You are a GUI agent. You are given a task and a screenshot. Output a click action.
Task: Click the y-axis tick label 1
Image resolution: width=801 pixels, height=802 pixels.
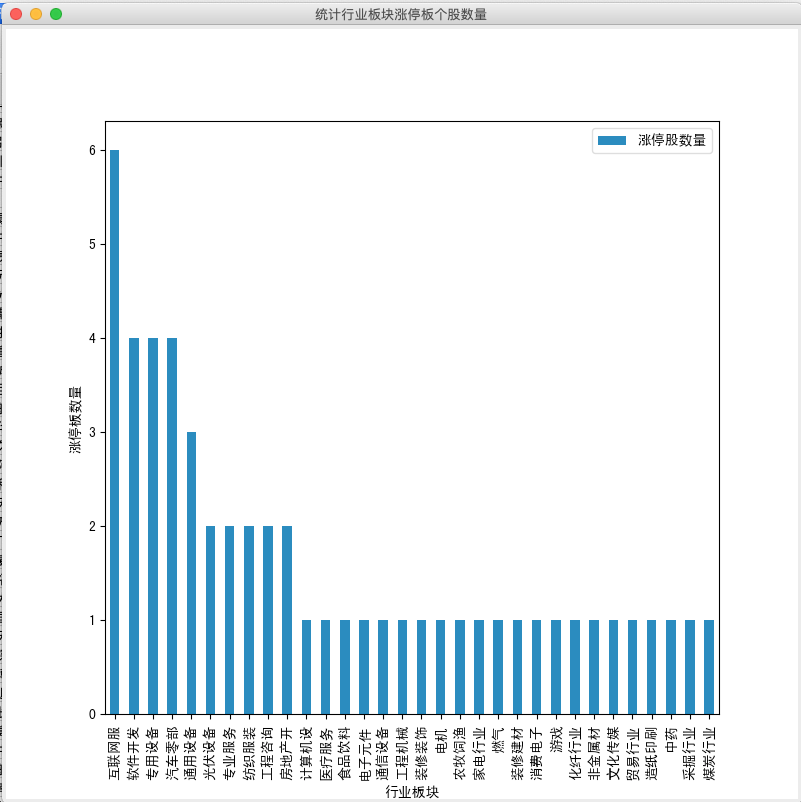[92, 620]
